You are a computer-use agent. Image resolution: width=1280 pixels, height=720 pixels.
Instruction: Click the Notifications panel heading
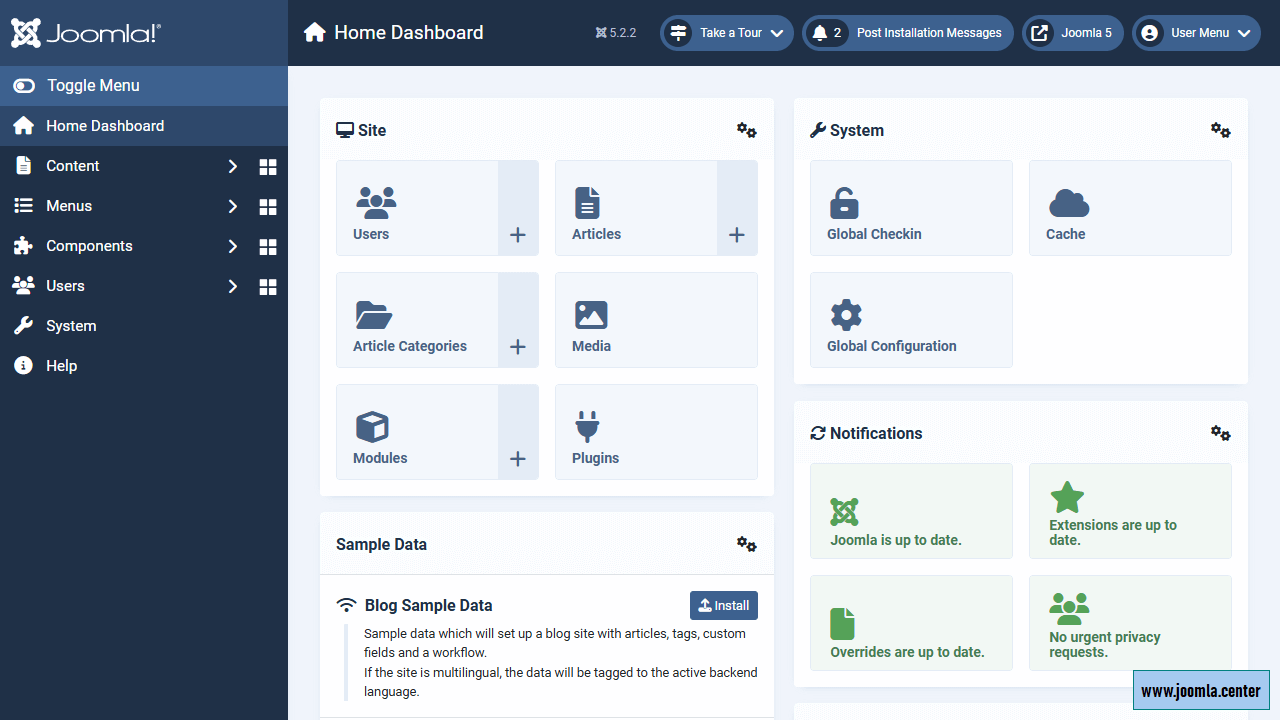coord(876,433)
